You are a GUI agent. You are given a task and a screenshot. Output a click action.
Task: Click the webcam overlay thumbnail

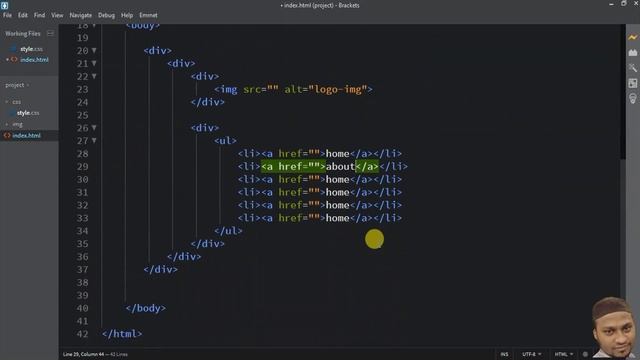[x=615, y=328]
